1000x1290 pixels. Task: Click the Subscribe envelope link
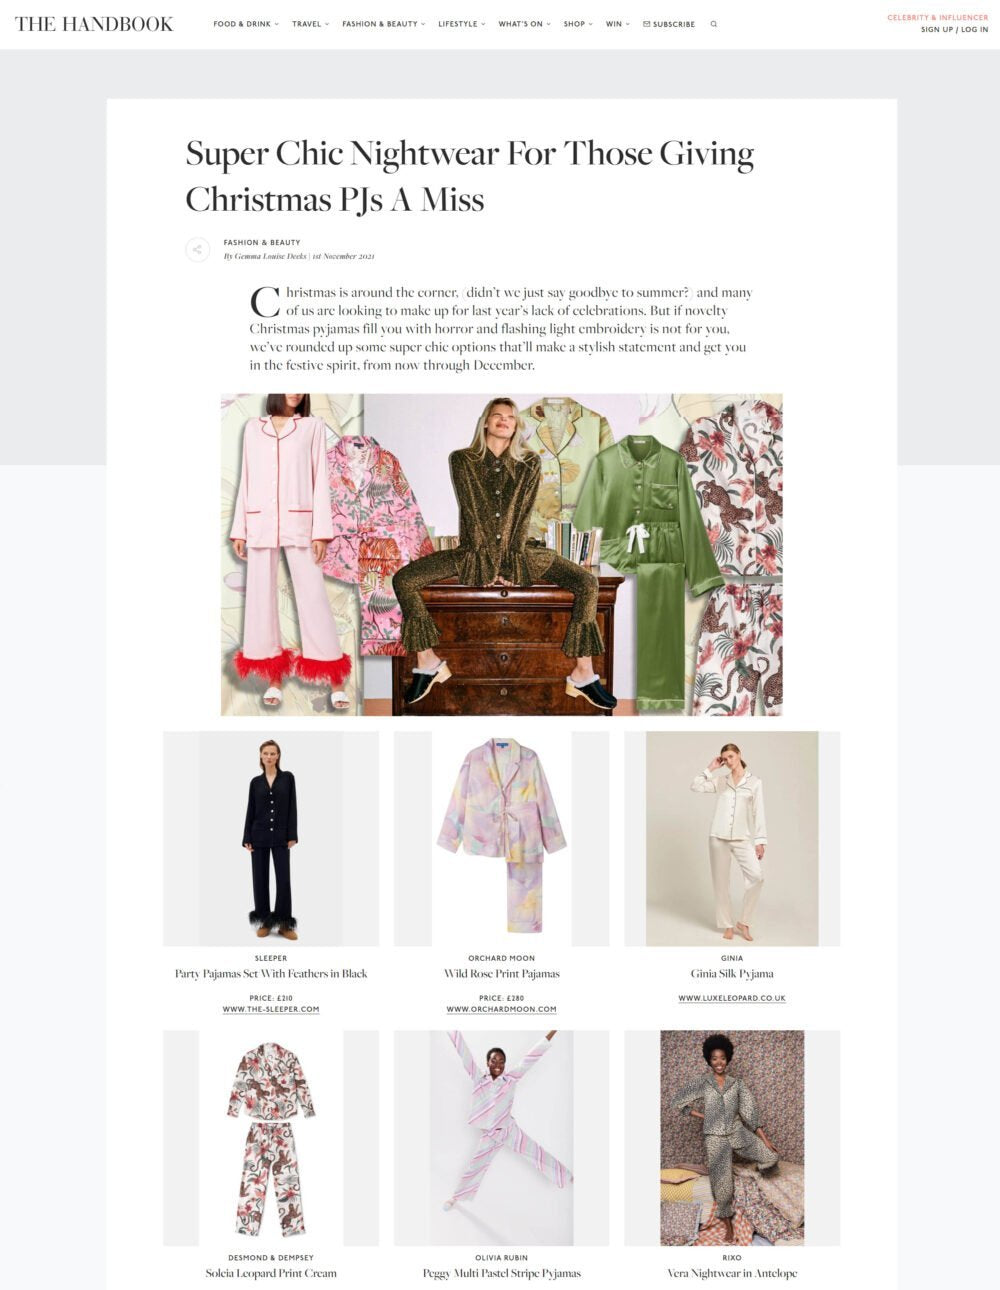(x=669, y=24)
